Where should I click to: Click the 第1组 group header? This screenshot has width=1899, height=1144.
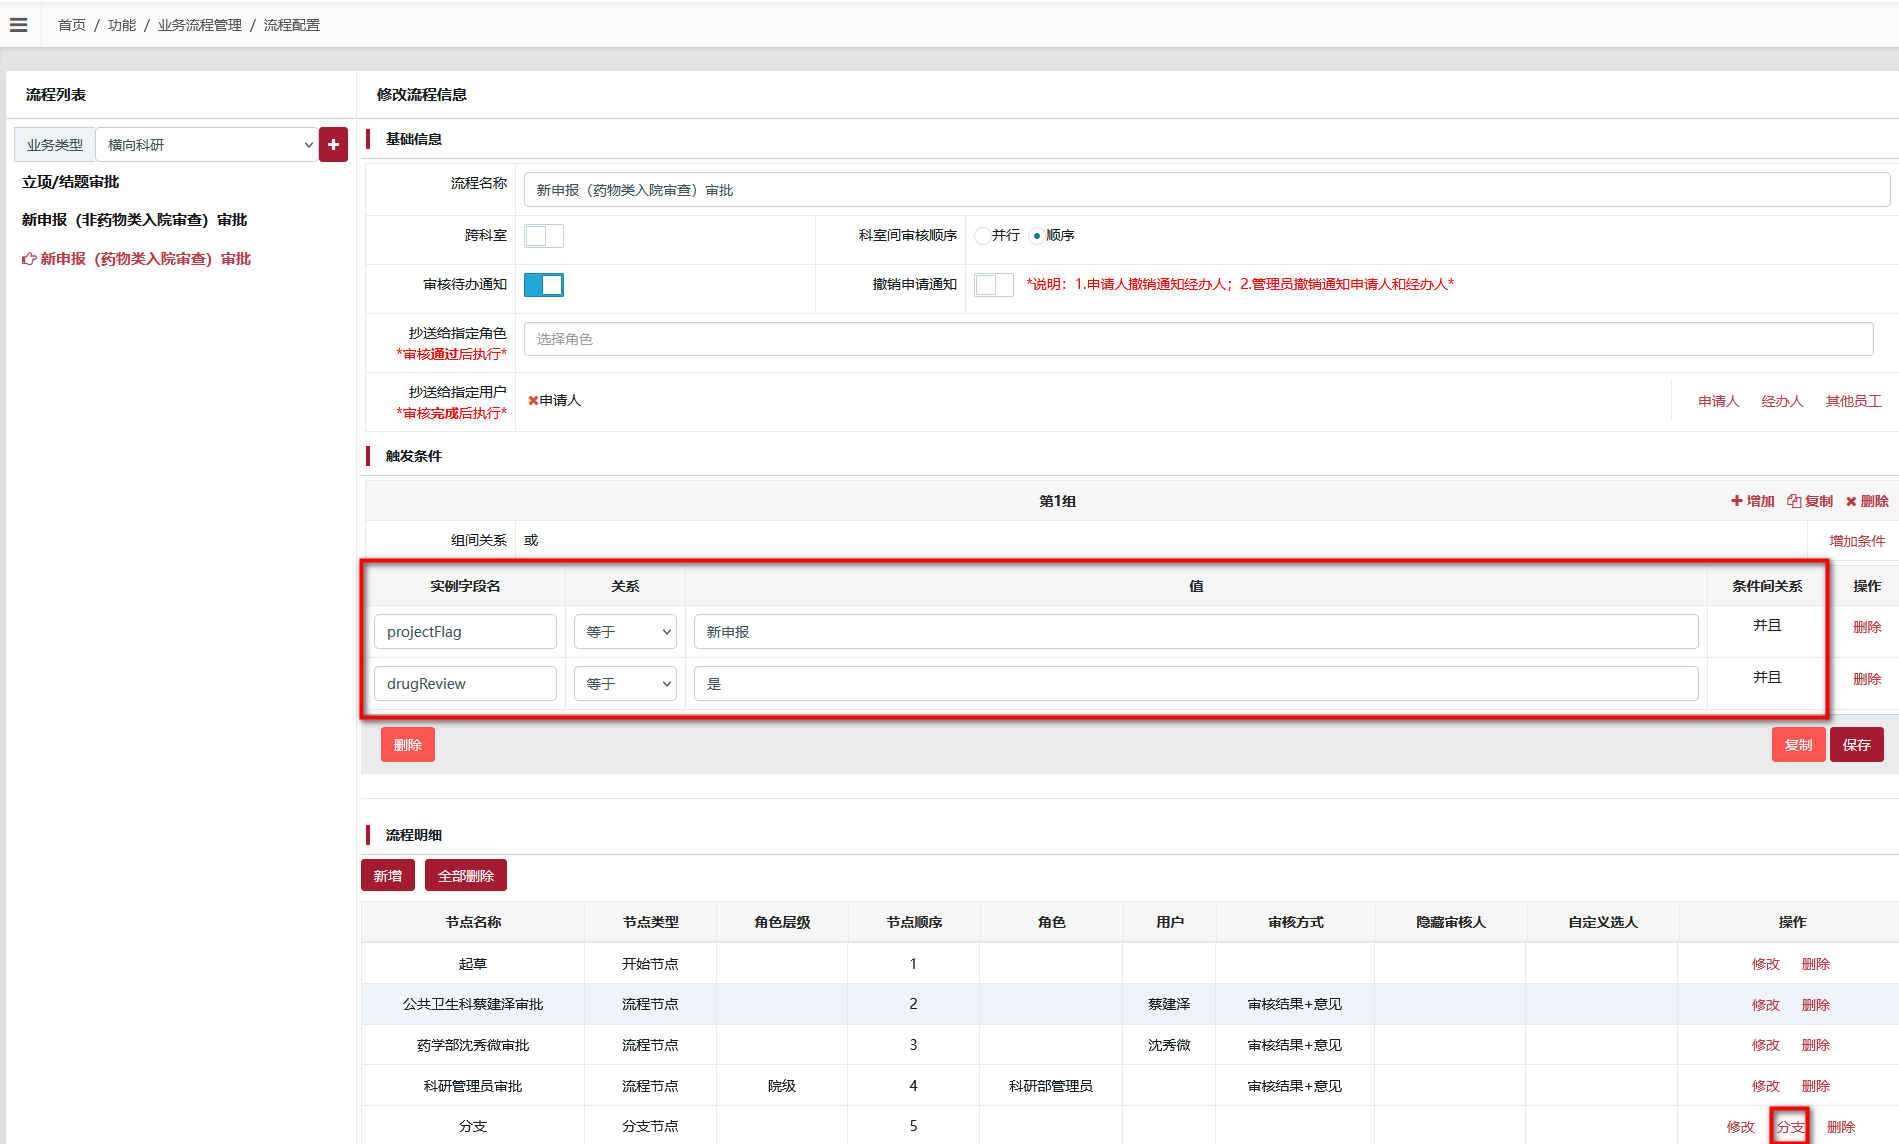[1057, 501]
